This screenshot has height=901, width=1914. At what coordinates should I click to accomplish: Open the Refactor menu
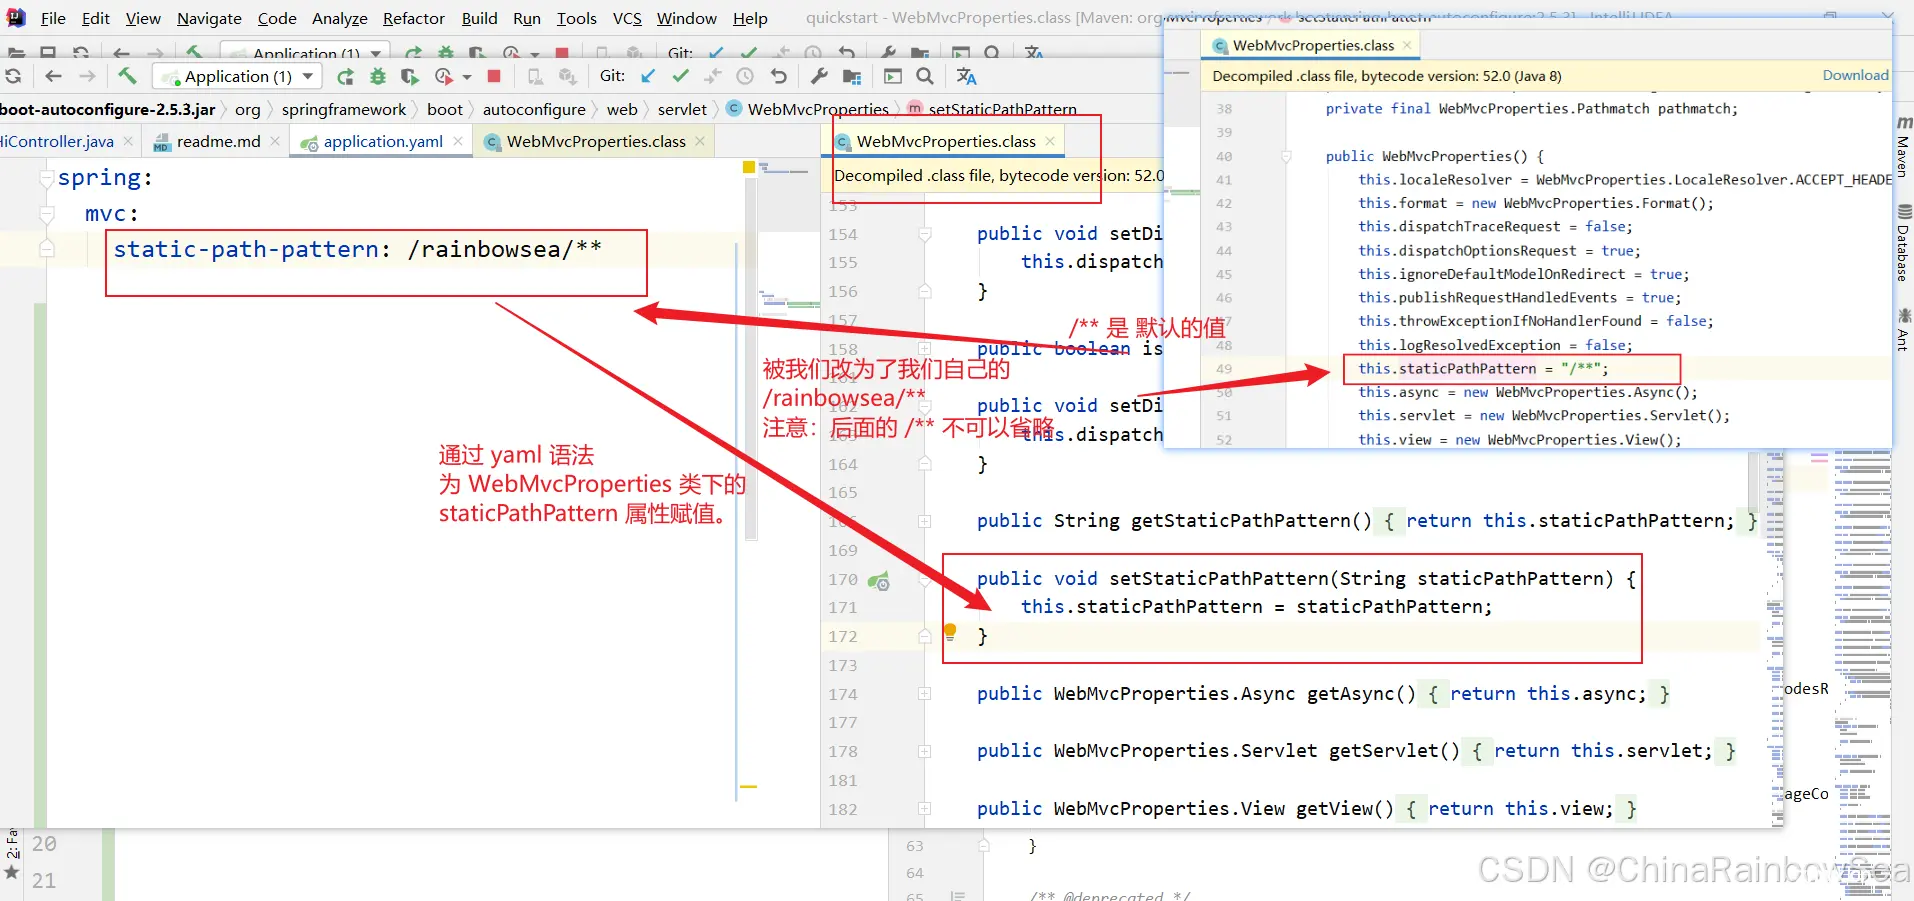click(413, 18)
